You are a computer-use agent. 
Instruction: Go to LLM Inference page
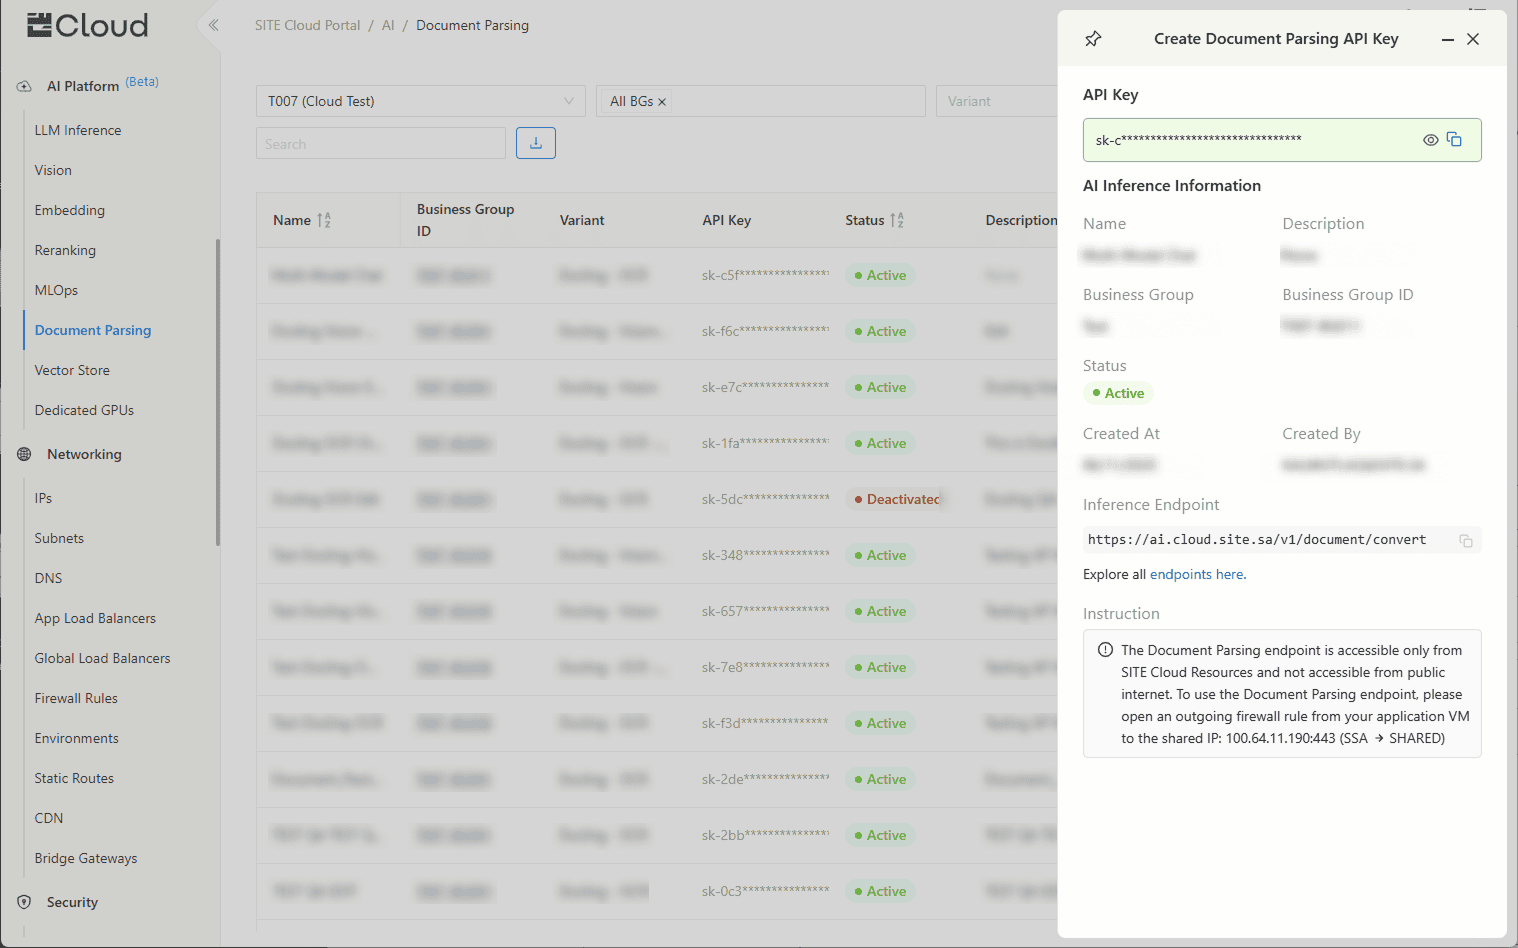point(78,130)
